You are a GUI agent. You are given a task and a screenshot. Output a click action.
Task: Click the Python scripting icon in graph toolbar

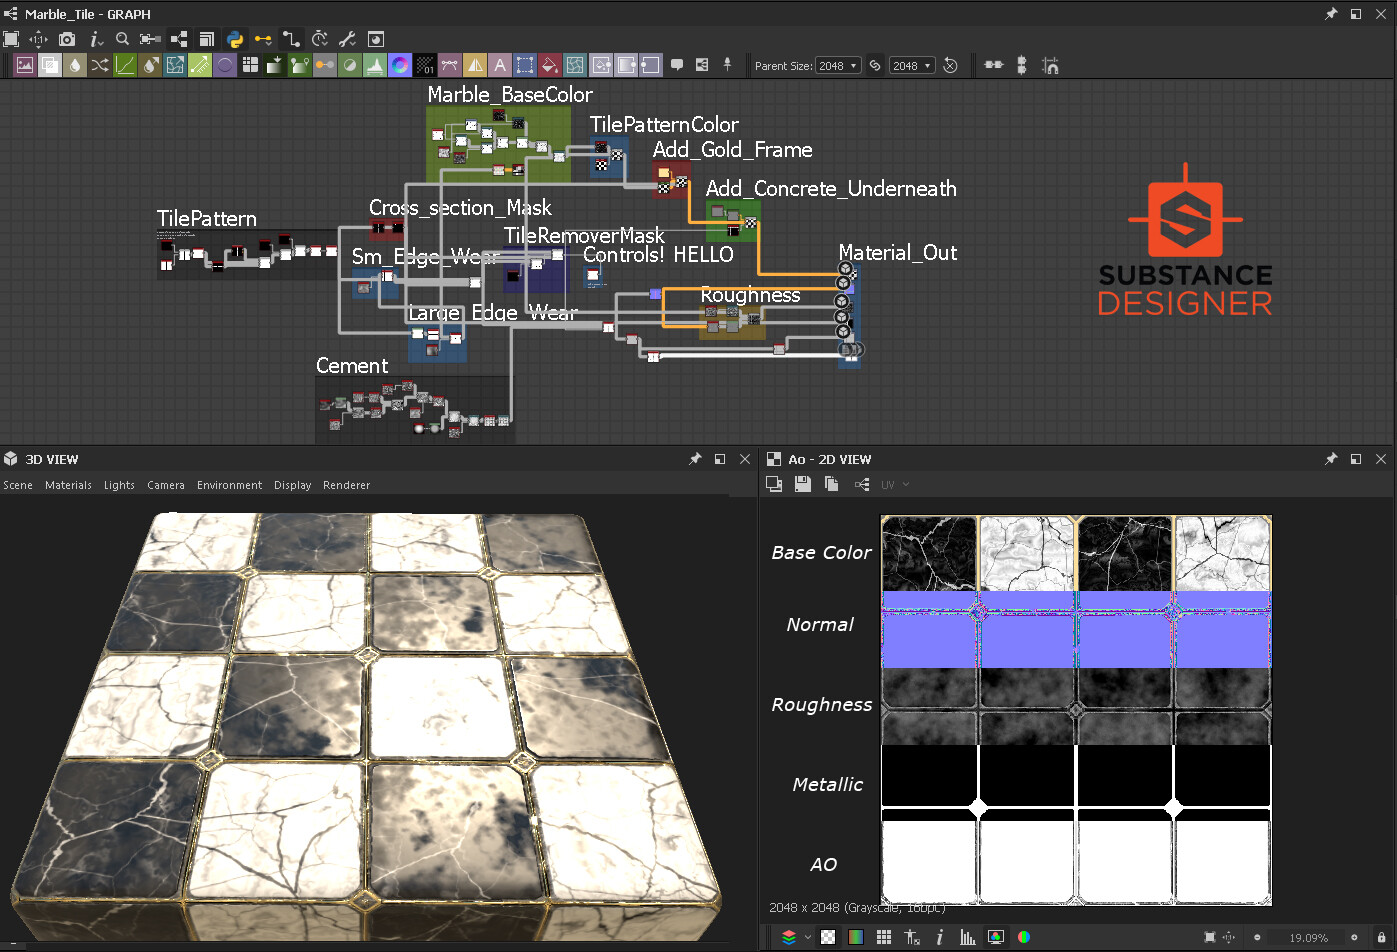(x=235, y=39)
